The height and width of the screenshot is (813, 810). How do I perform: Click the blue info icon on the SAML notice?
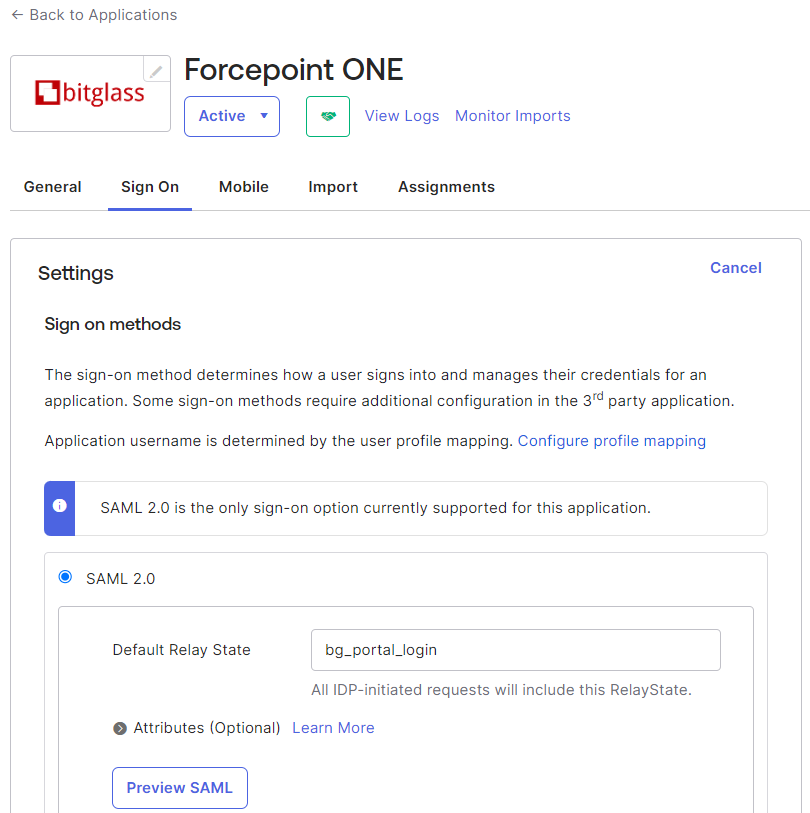[60, 508]
